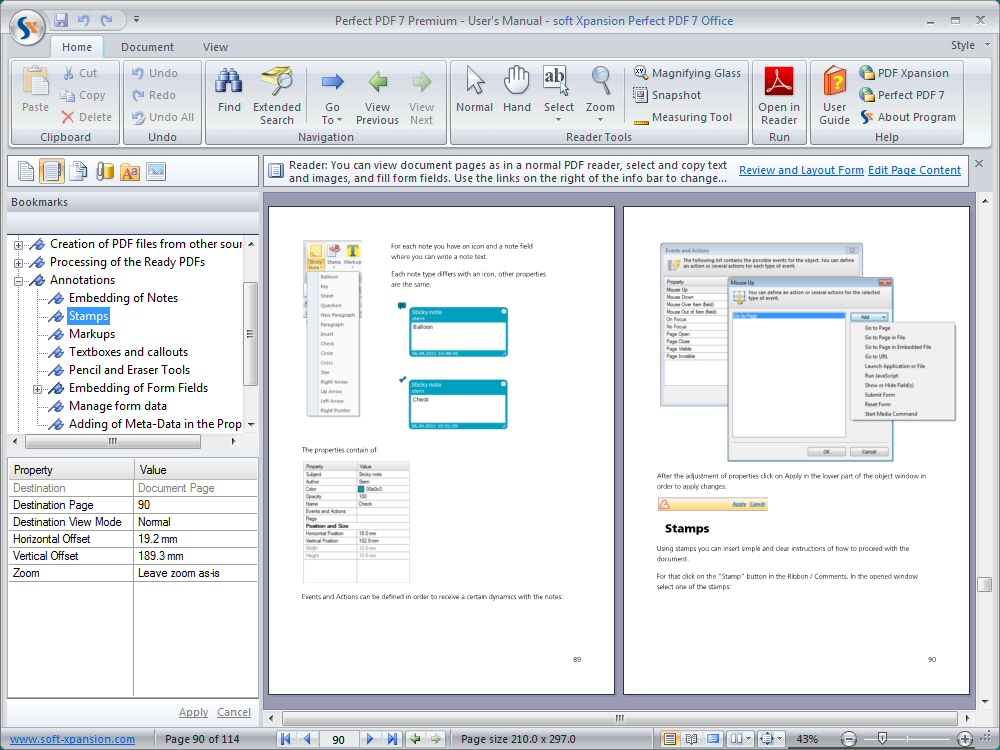Viewport: 1000px width, 750px height.
Task: Open the images panel icon
Action: tap(156, 171)
